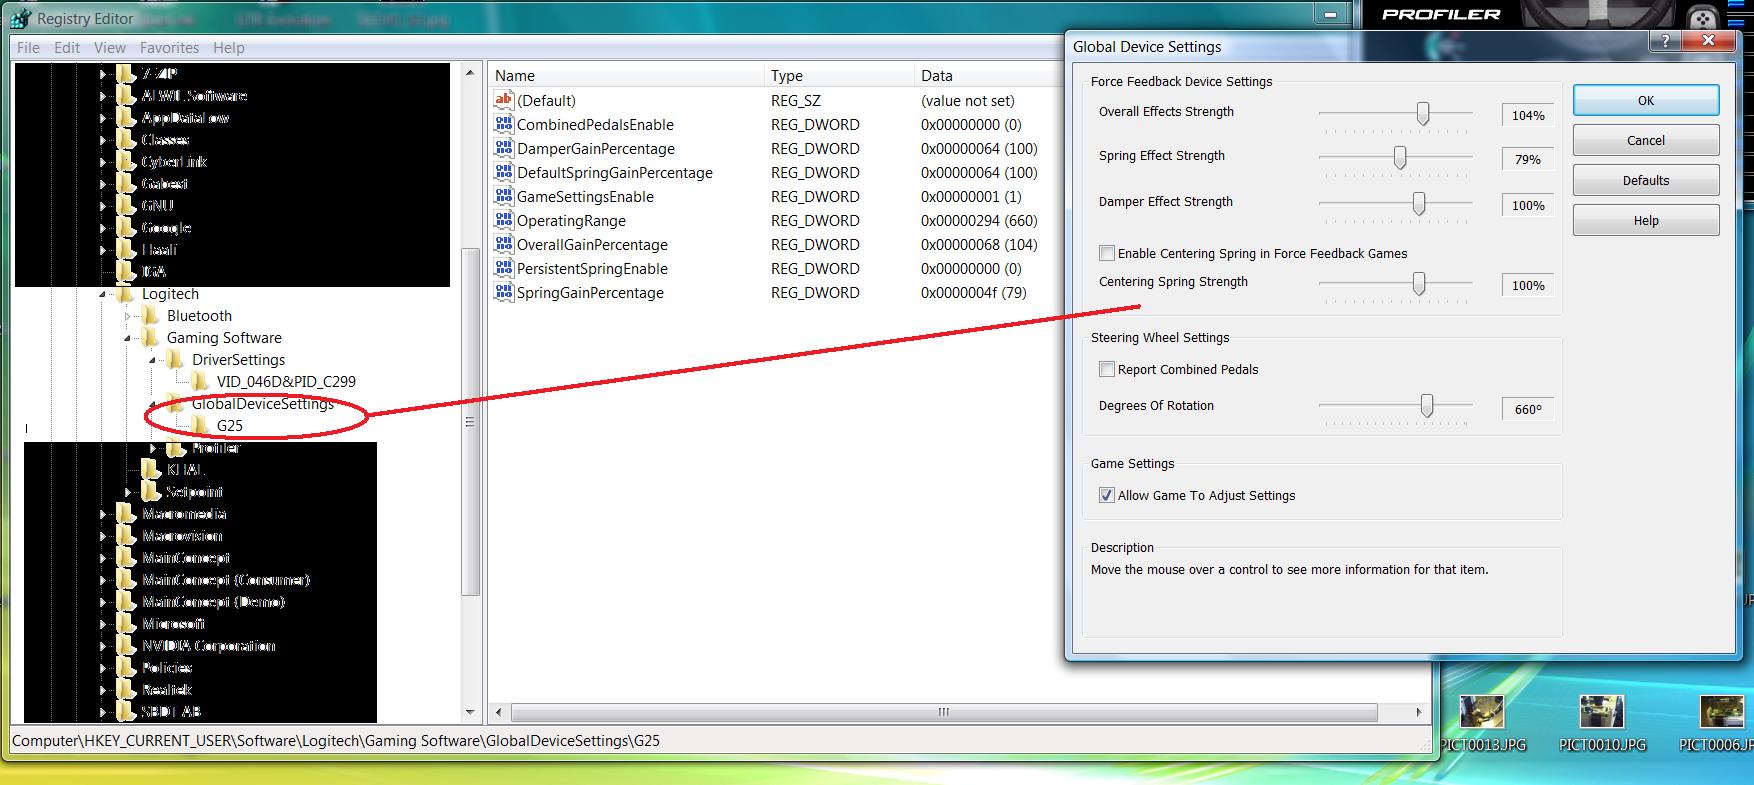Click the Spring Effect Strength 79% field
Image resolution: width=1754 pixels, height=785 pixels.
[x=1528, y=159]
